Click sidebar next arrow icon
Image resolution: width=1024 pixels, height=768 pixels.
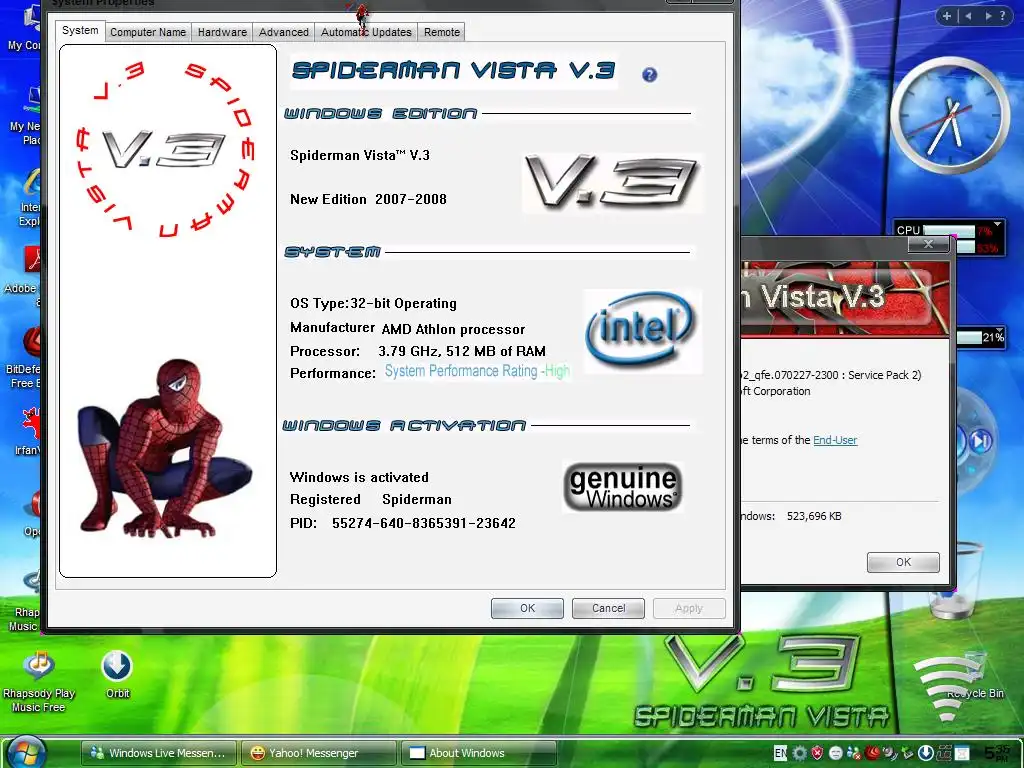click(x=988, y=16)
